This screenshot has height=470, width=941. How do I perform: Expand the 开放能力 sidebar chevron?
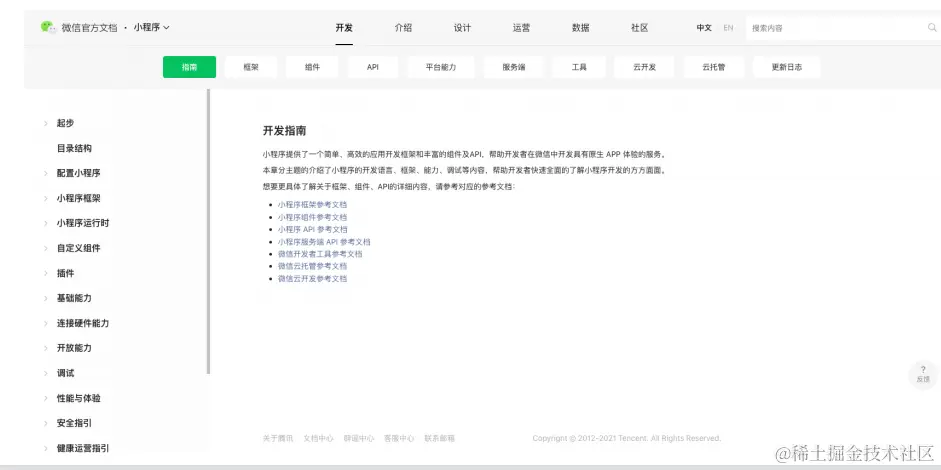point(46,348)
